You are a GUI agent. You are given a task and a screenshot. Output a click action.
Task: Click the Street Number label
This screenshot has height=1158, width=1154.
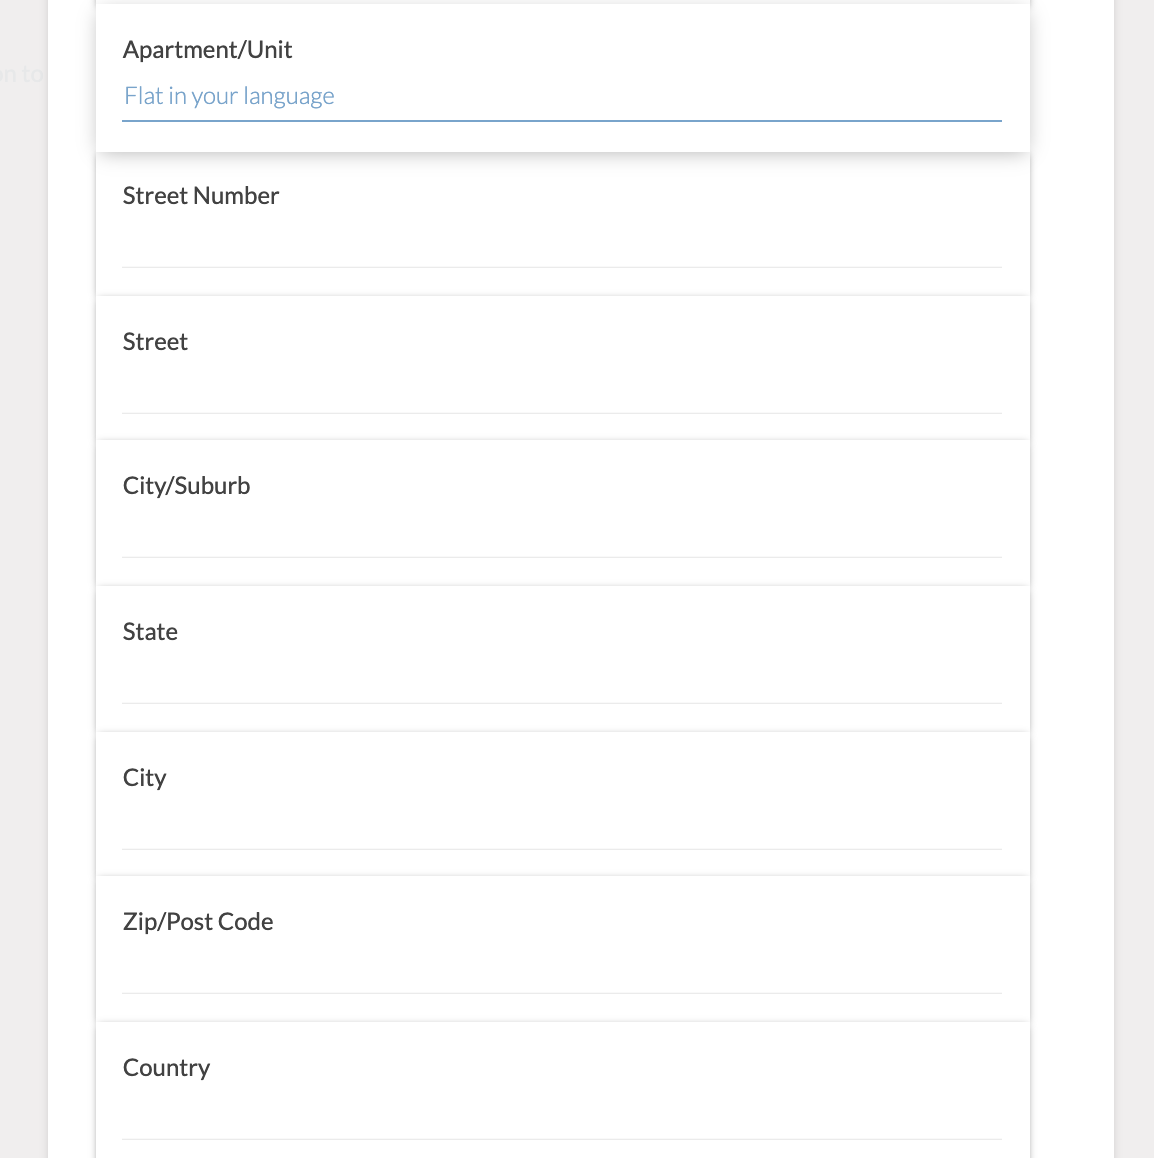point(200,196)
